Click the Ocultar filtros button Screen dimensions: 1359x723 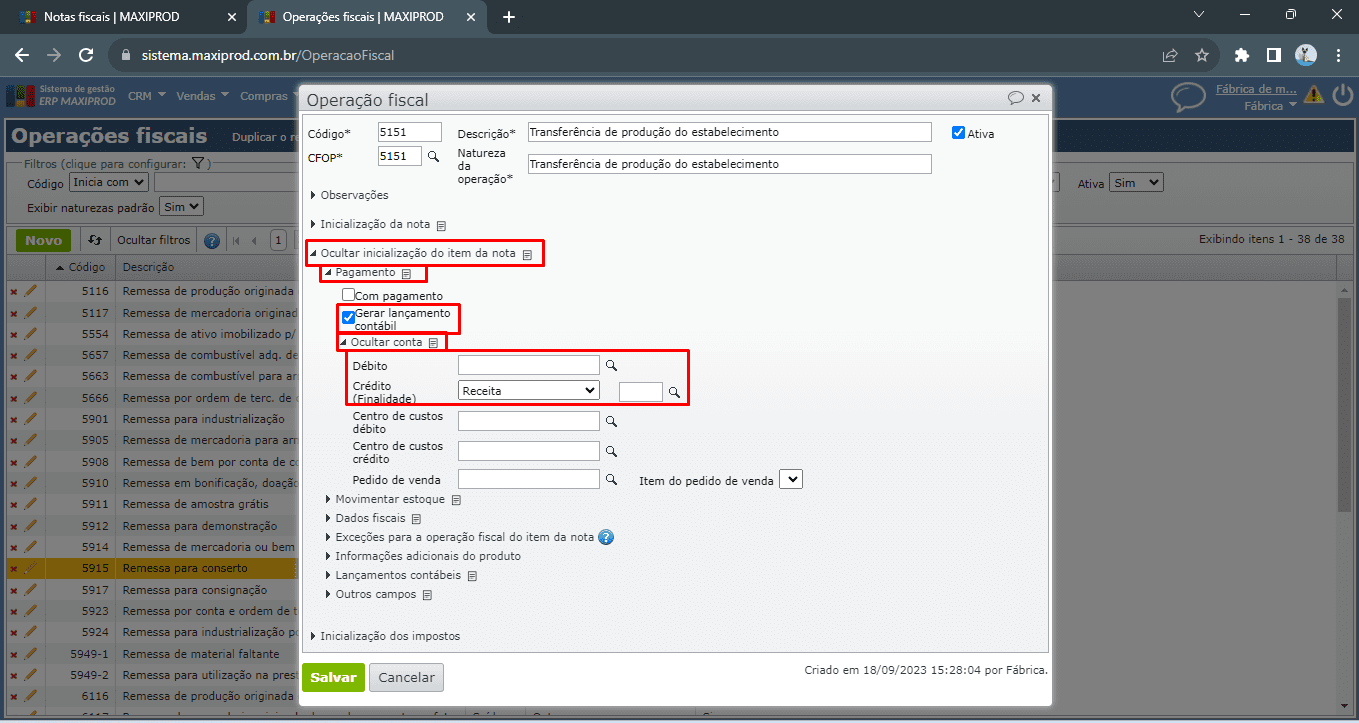click(153, 240)
